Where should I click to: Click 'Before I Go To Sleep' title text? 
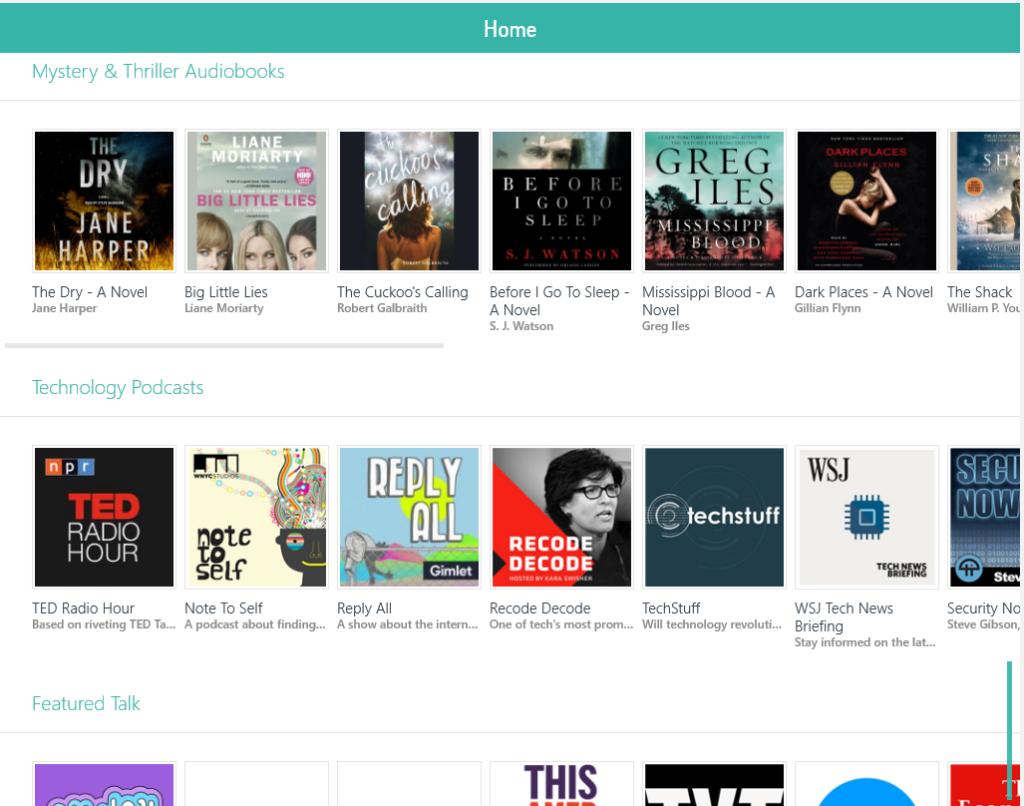[559, 301]
